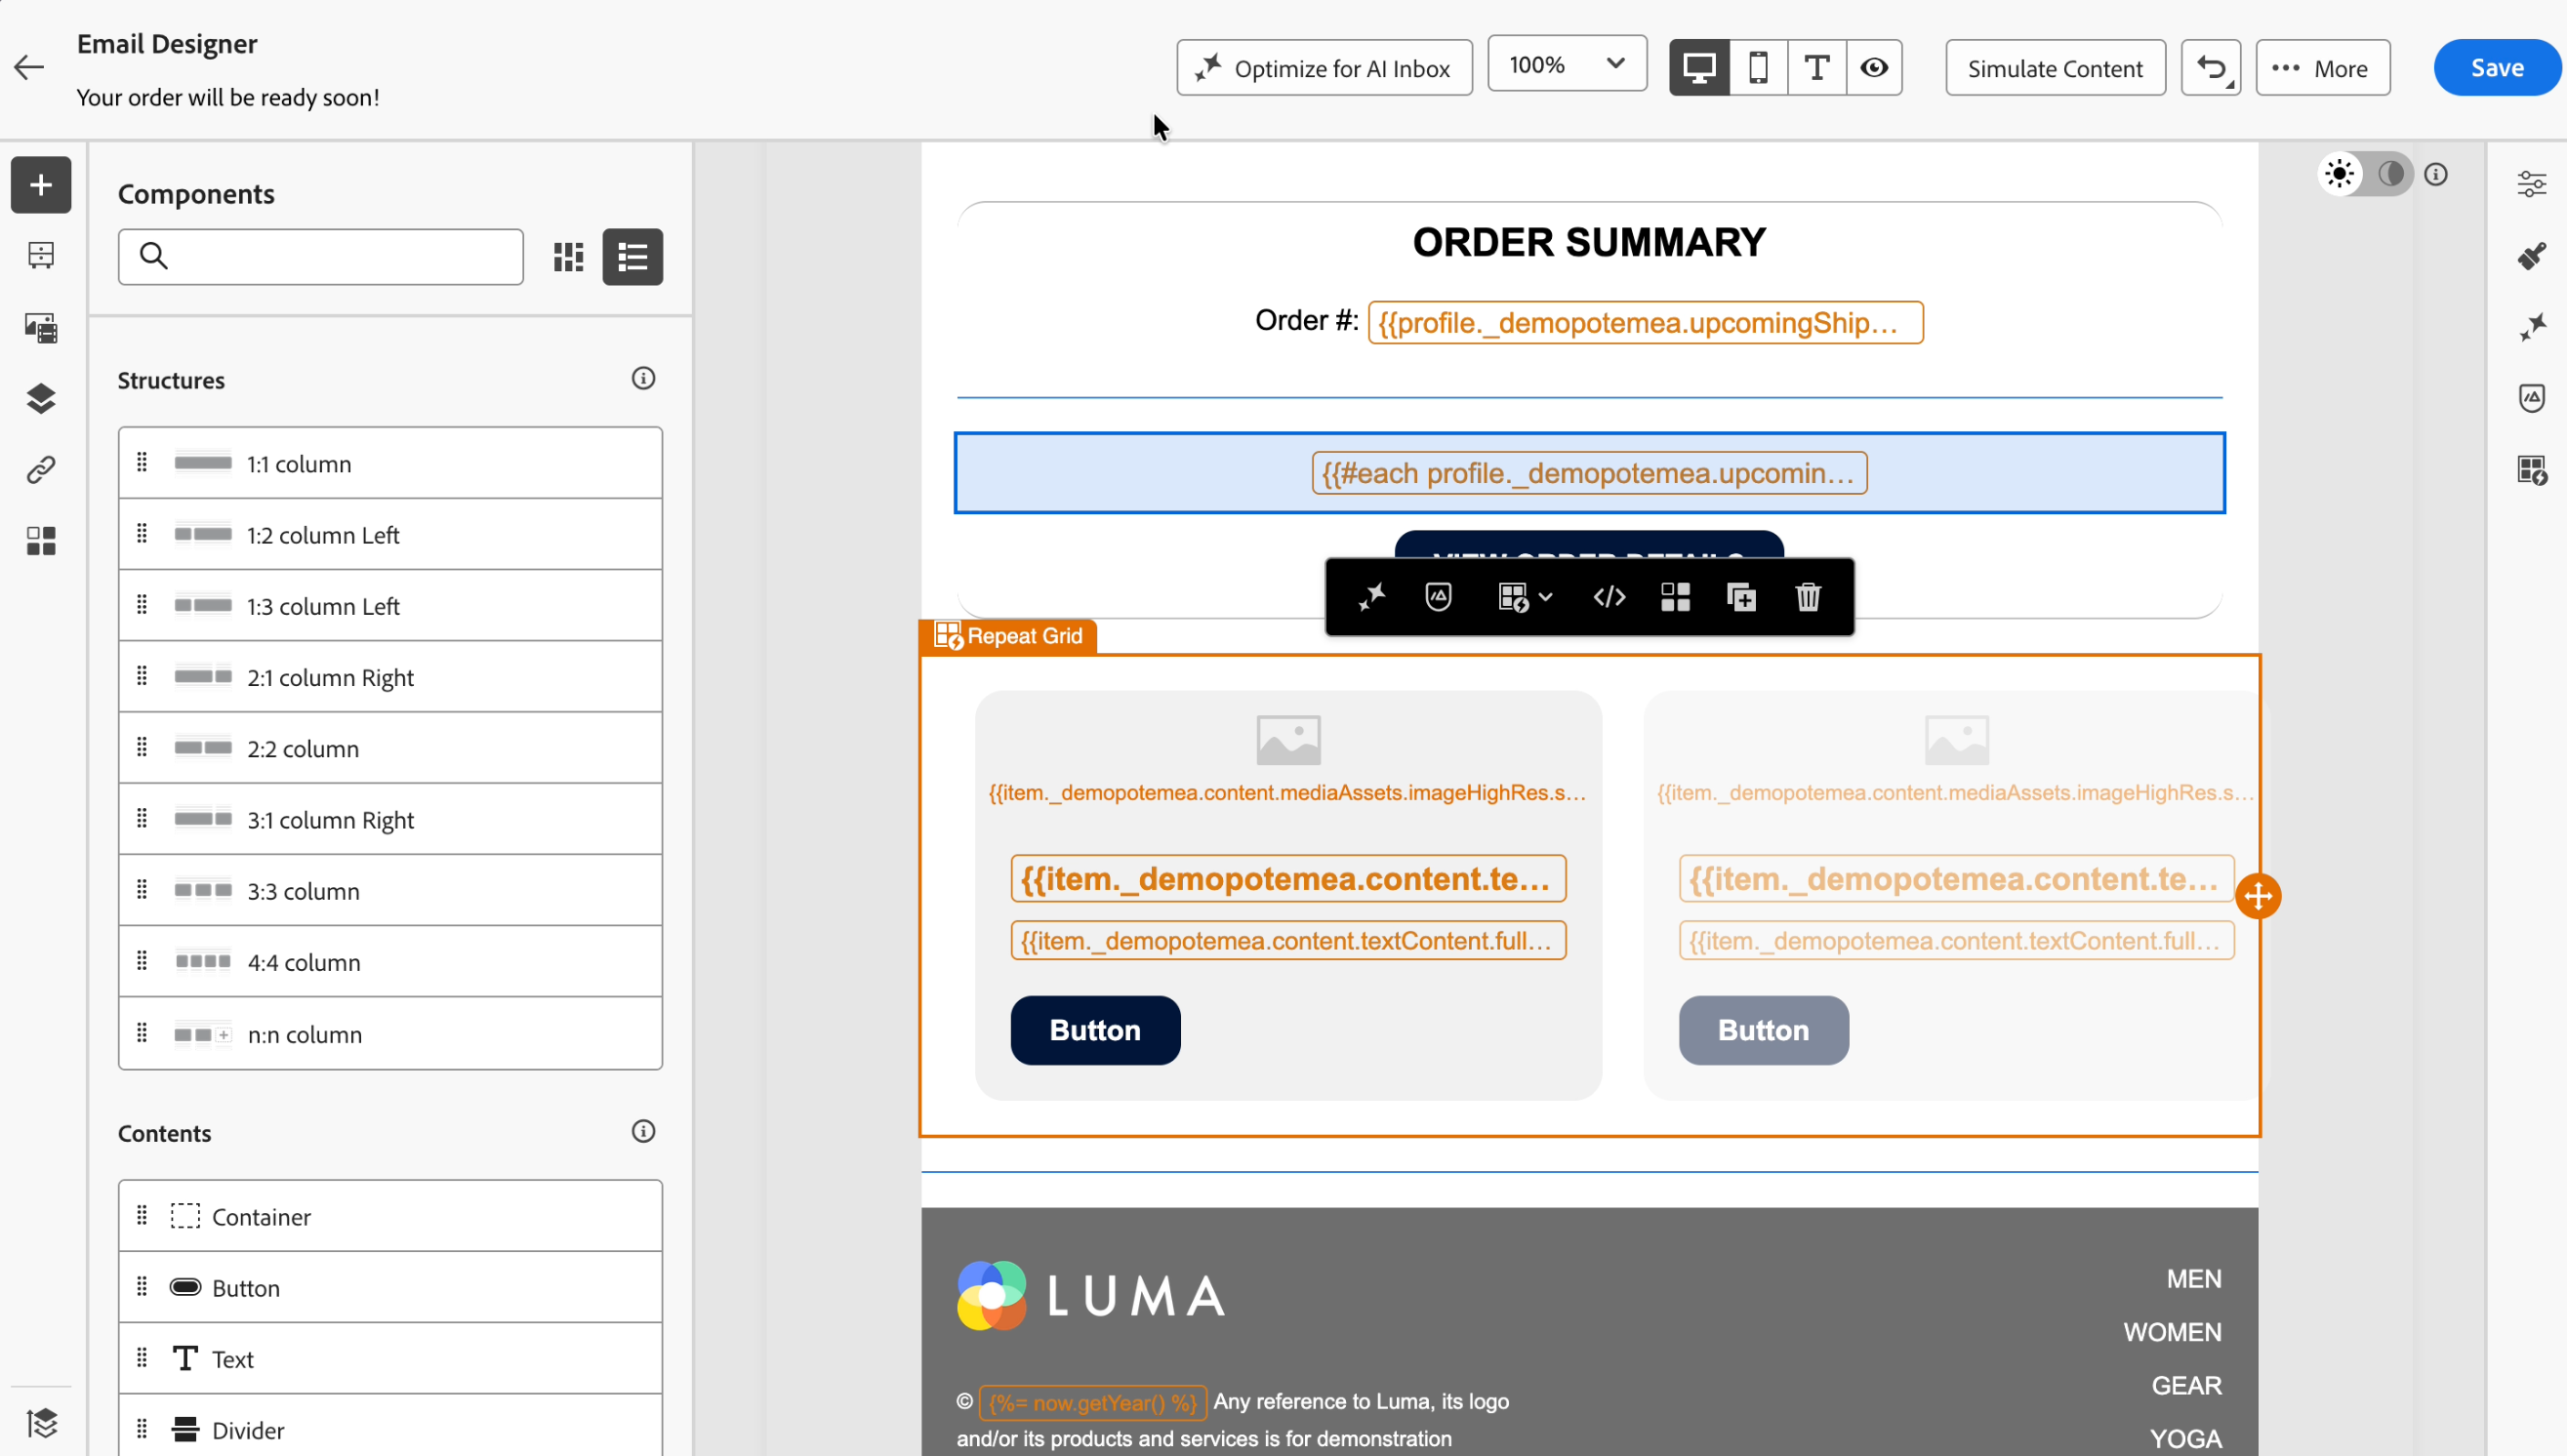The width and height of the screenshot is (2567, 1456).
Task: Click Simulate Content button
Action: click(2055, 68)
